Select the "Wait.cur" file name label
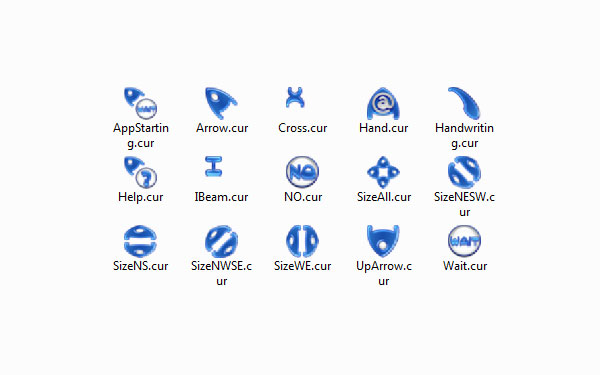Image resolution: width=600 pixels, height=375 pixels. [x=465, y=266]
